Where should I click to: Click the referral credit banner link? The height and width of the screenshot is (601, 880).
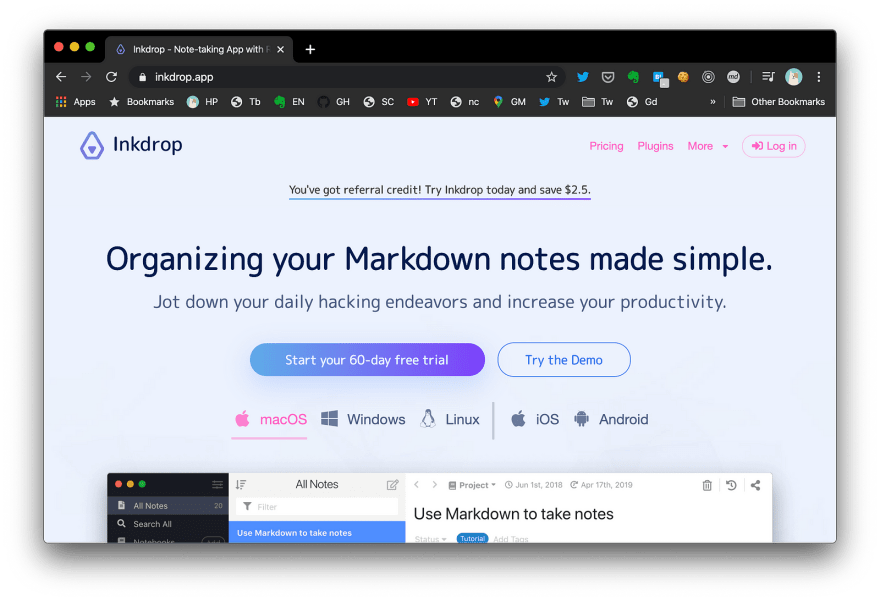coord(439,190)
